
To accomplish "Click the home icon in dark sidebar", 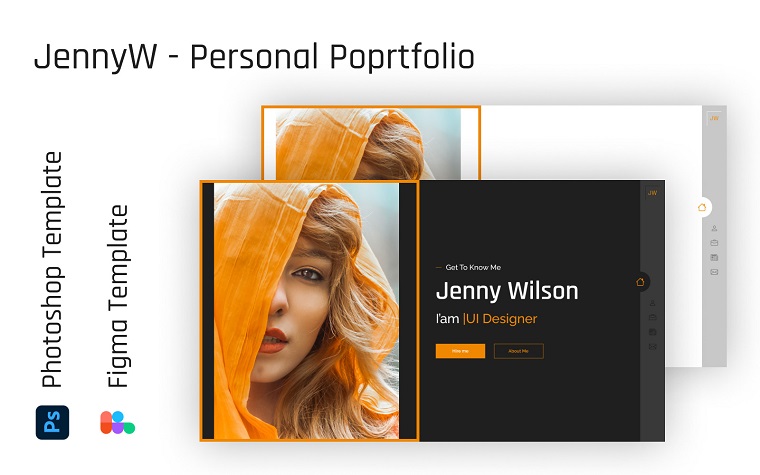I will coord(640,282).
